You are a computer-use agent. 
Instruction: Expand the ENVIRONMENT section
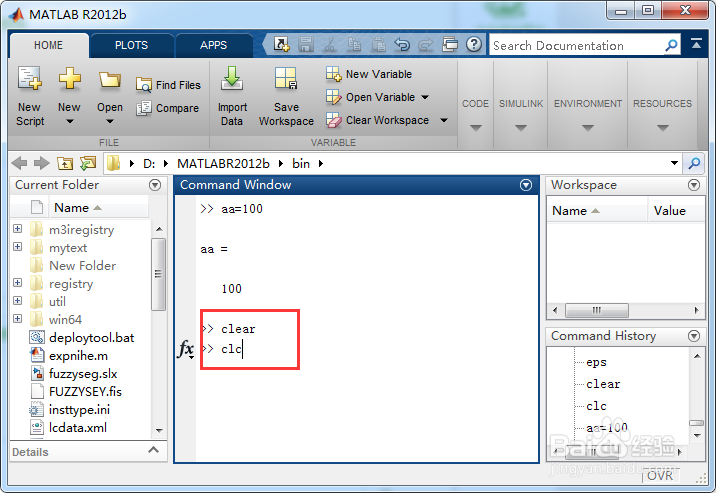click(x=588, y=128)
